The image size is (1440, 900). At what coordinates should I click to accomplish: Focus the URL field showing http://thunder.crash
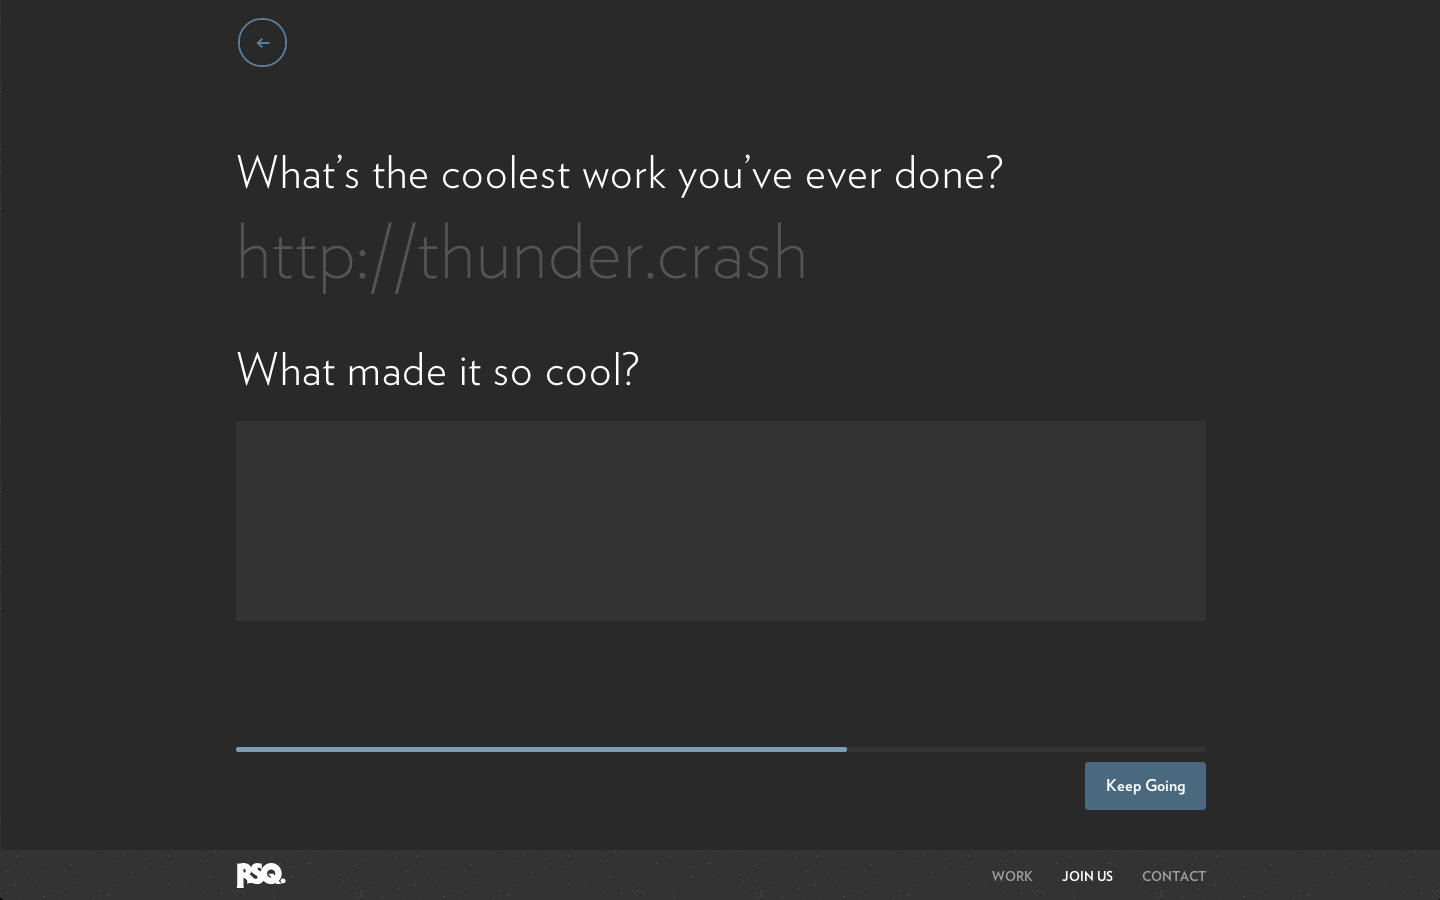pyautogui.click(x=521, y=255)
